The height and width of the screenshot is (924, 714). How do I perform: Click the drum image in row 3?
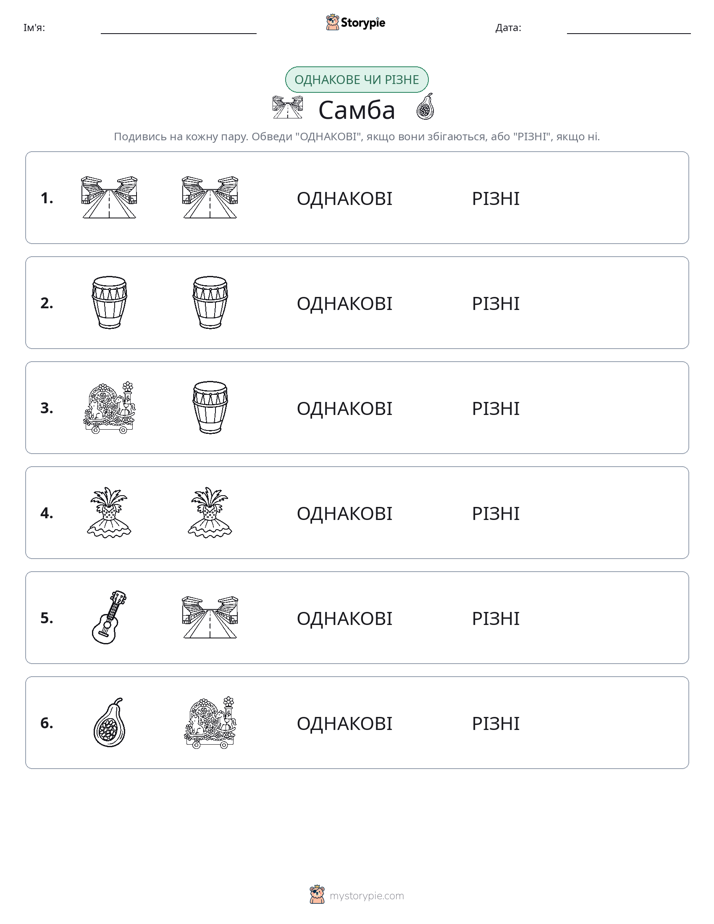point(210,408)
